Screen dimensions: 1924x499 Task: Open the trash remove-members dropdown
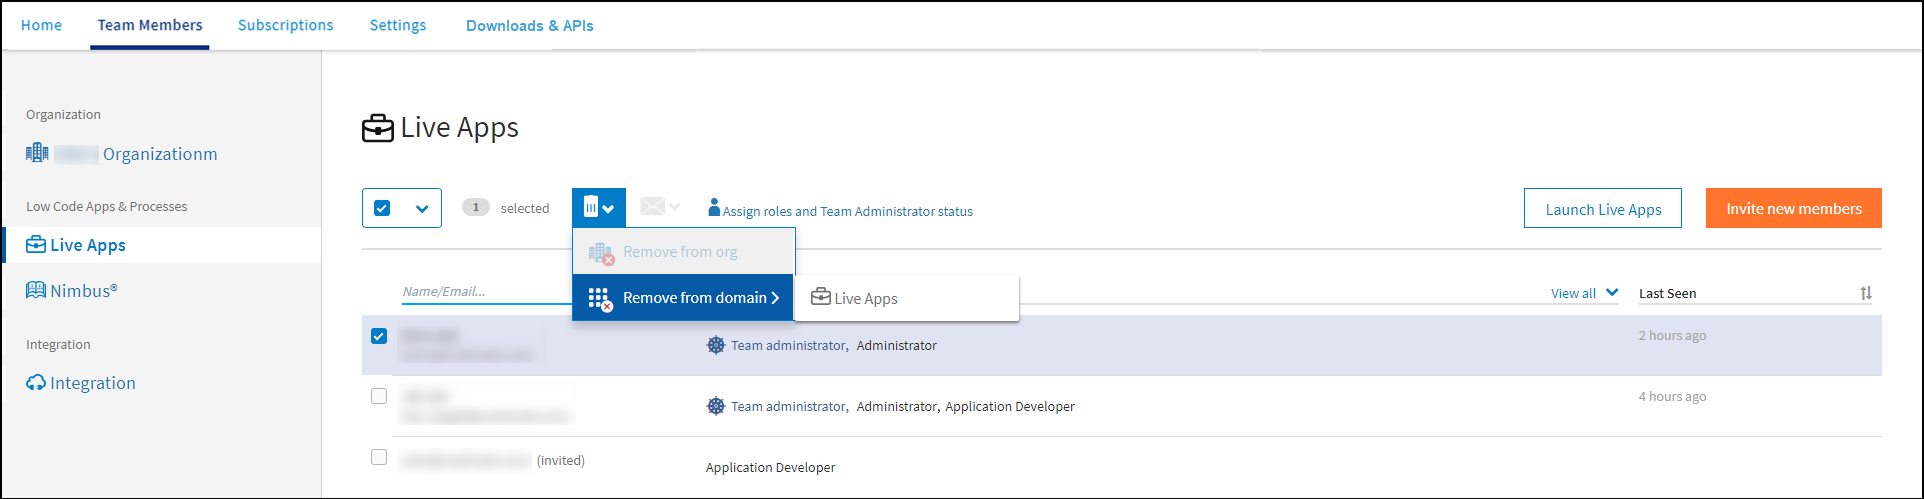pyautogui.click(x=598, y=208)
